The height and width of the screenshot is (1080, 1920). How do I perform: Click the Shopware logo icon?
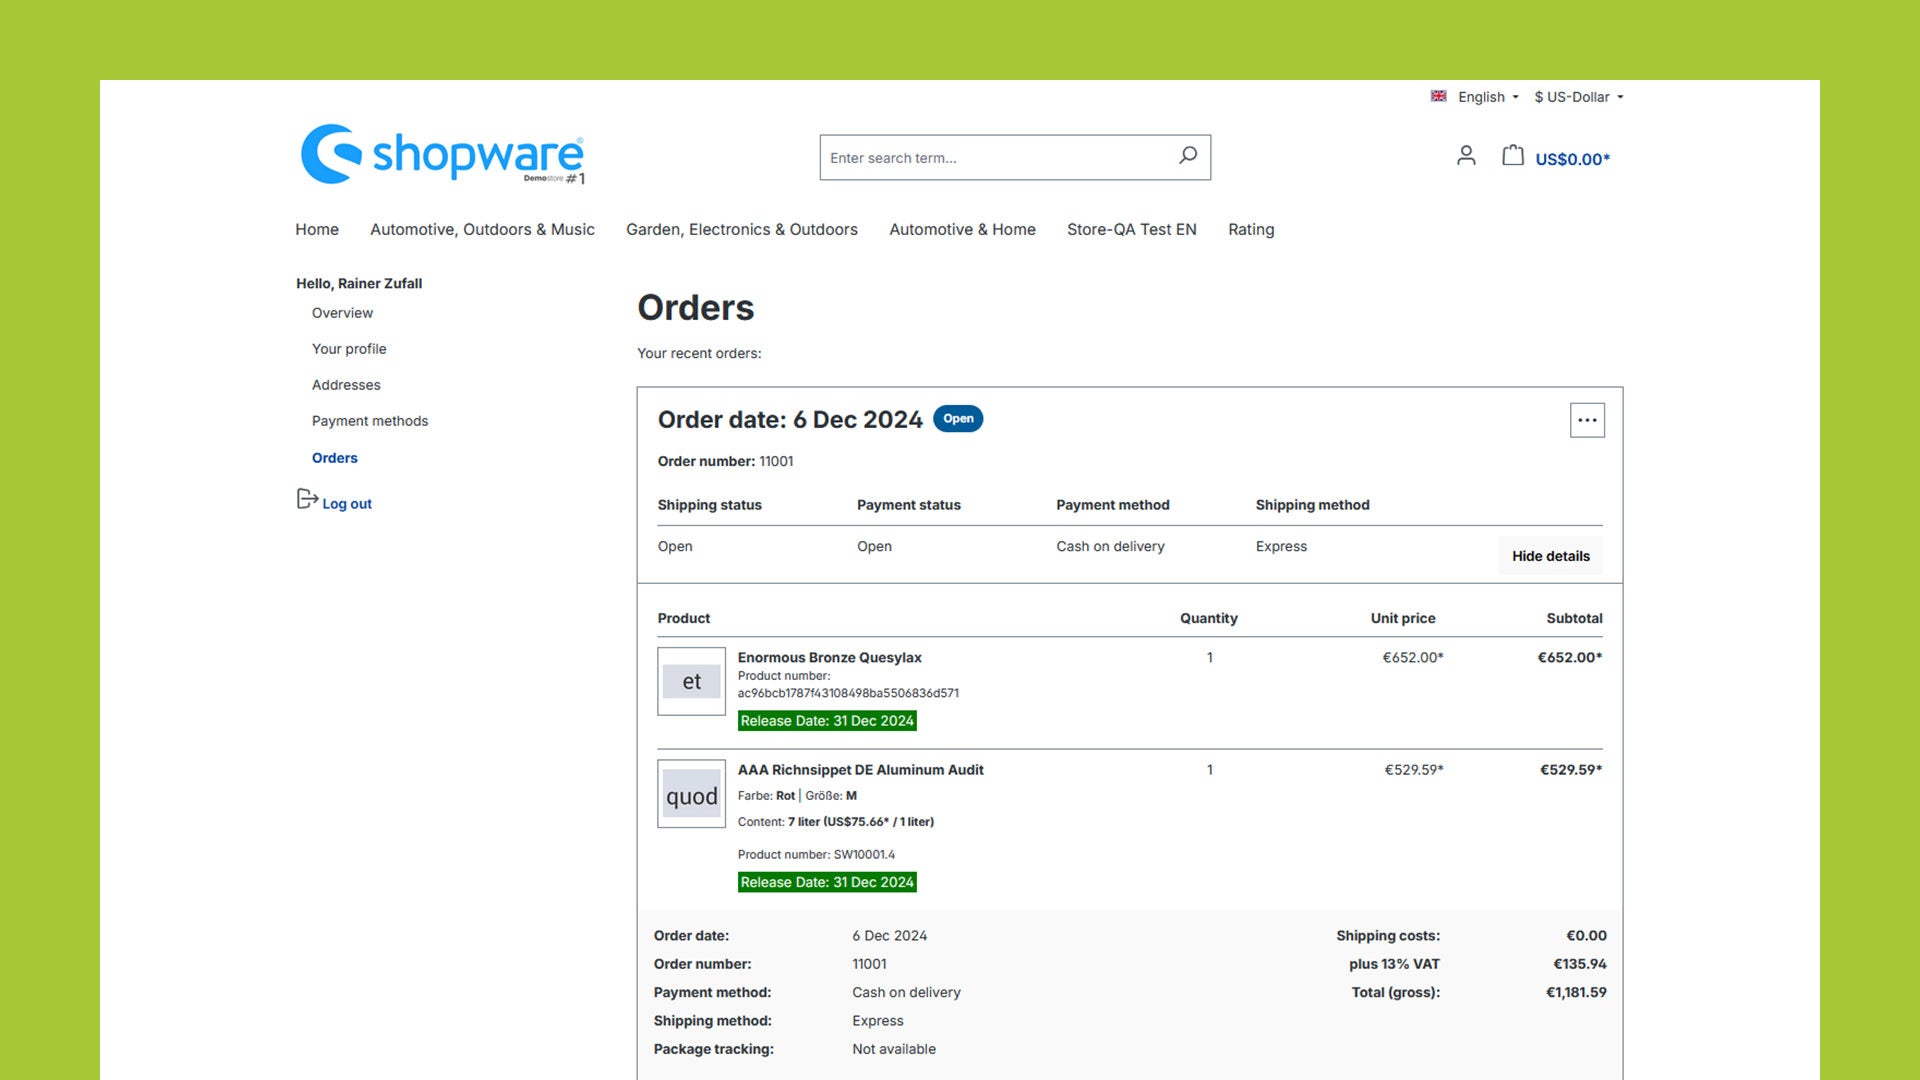coord(326,154)
